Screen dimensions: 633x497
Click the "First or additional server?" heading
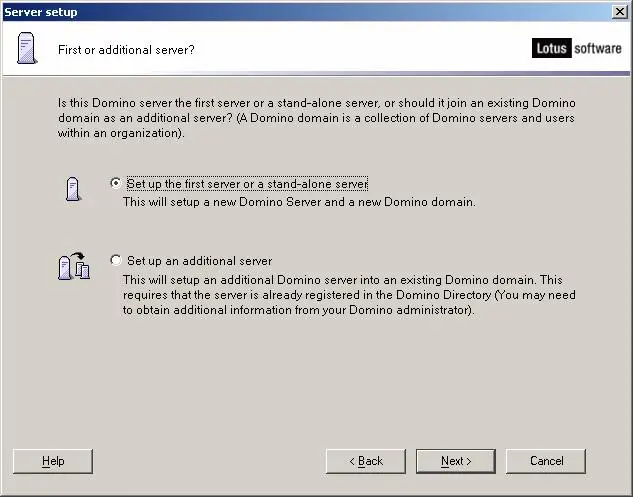(125, 49)
